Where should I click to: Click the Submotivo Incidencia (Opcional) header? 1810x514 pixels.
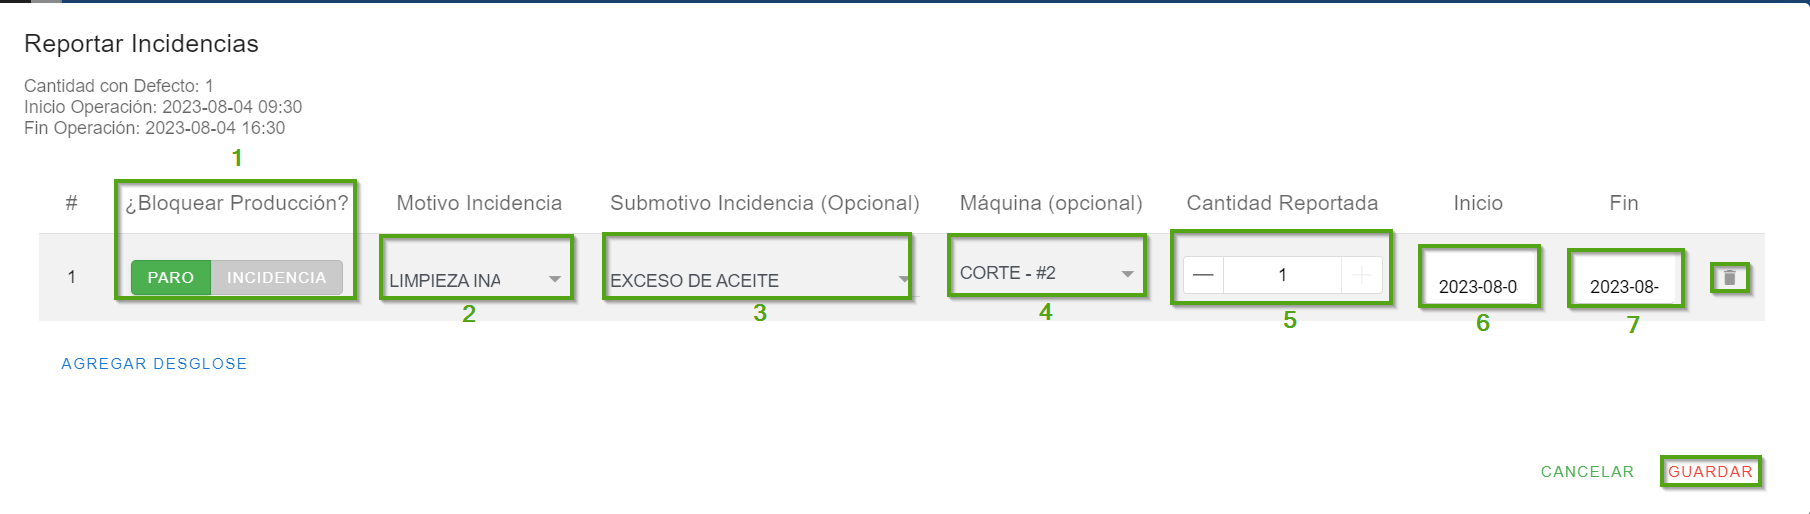[x=765, y=203]
